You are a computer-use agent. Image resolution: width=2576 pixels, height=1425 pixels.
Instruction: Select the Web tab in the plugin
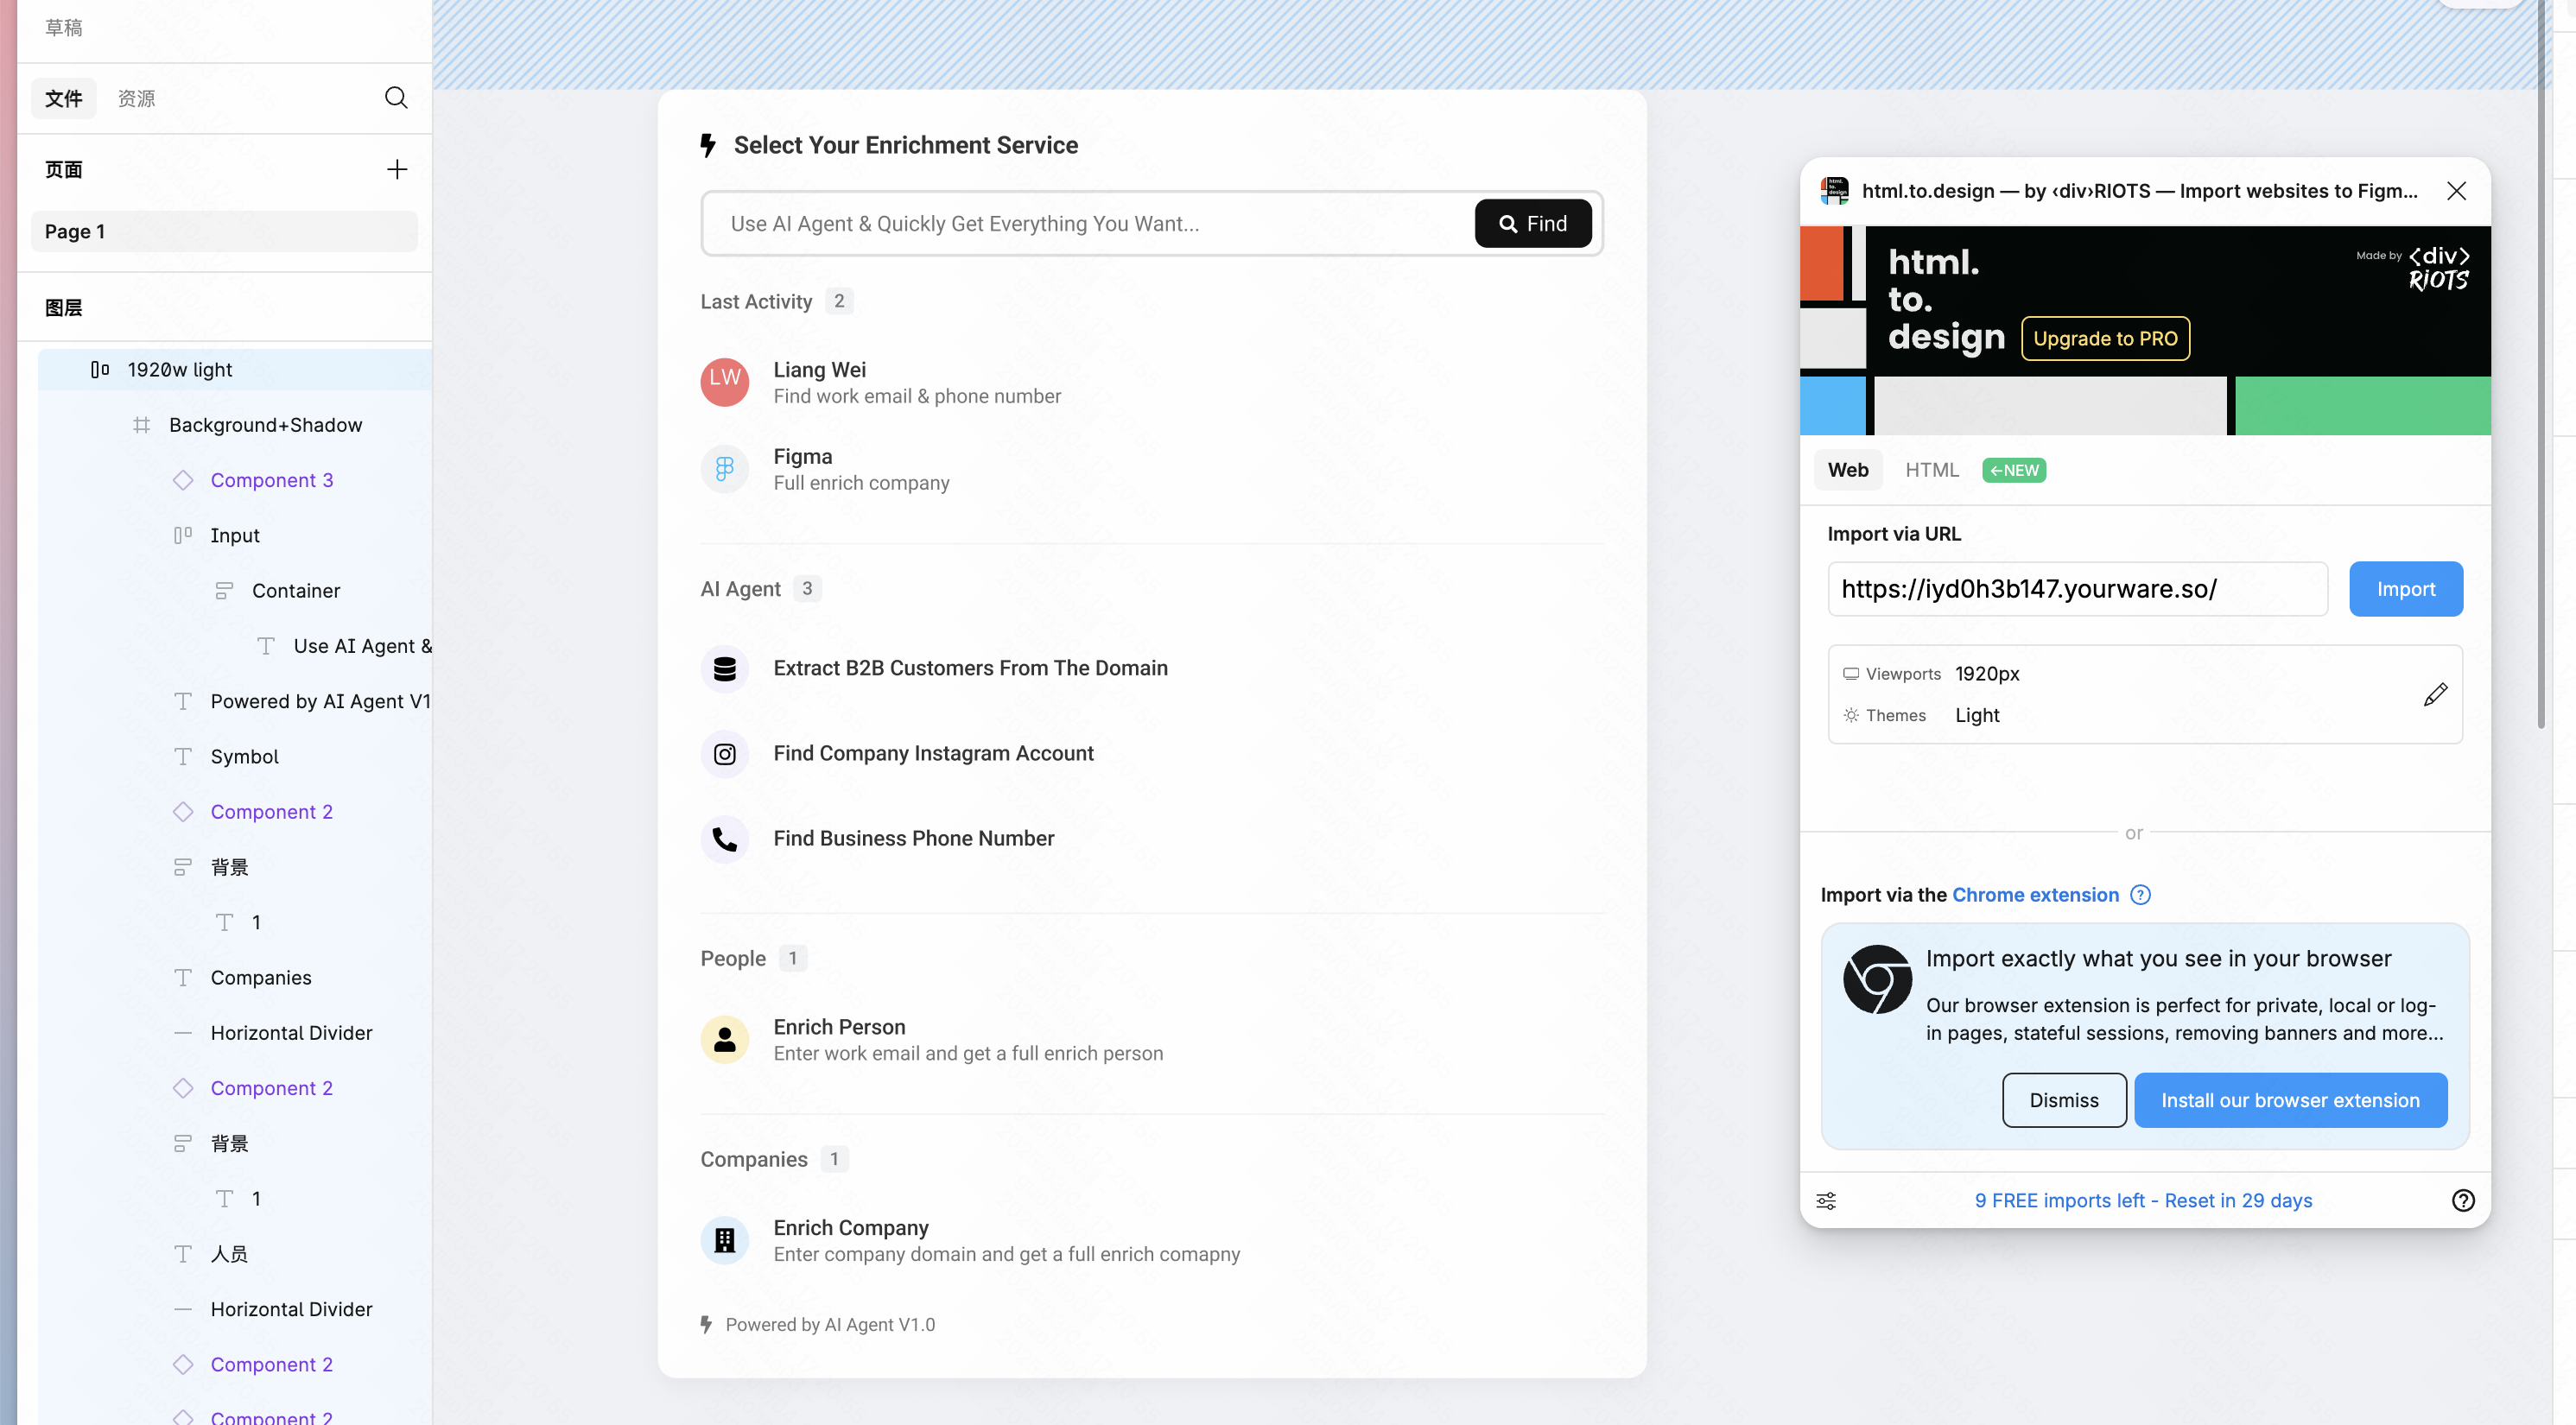click(1847, 470)
